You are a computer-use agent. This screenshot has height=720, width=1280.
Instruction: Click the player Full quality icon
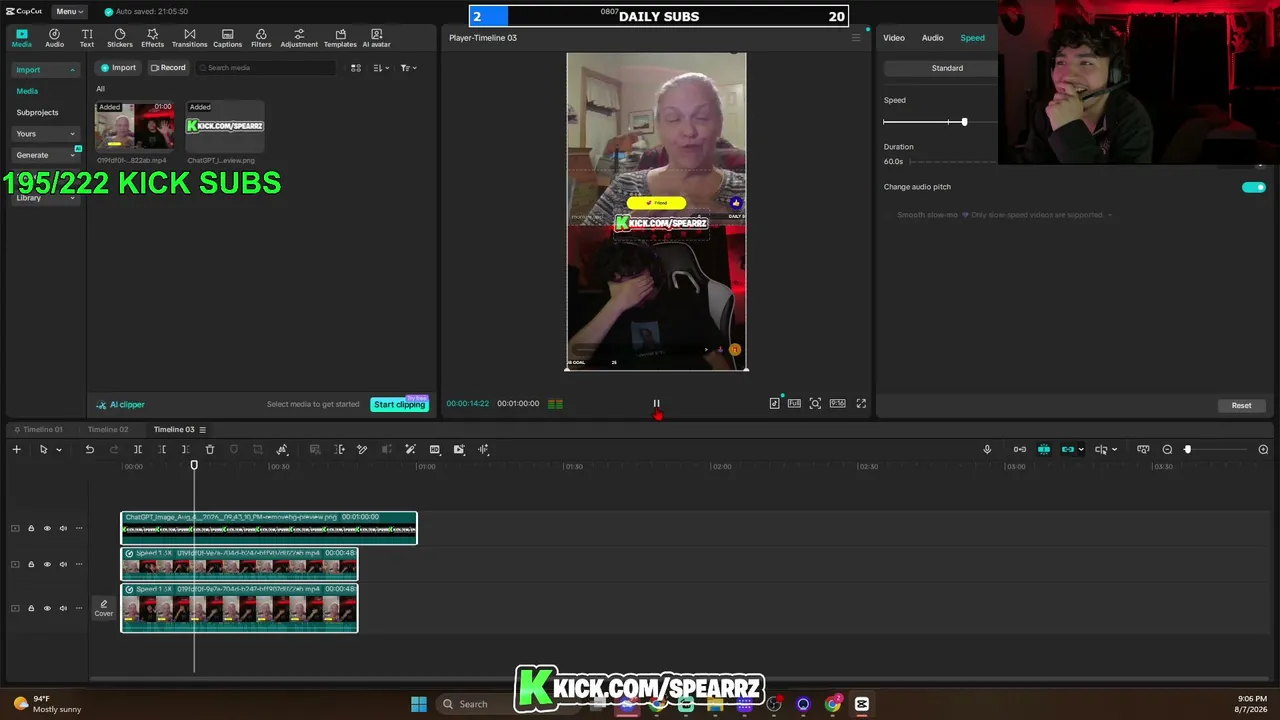pyautogui.click(x=794, y=404)
